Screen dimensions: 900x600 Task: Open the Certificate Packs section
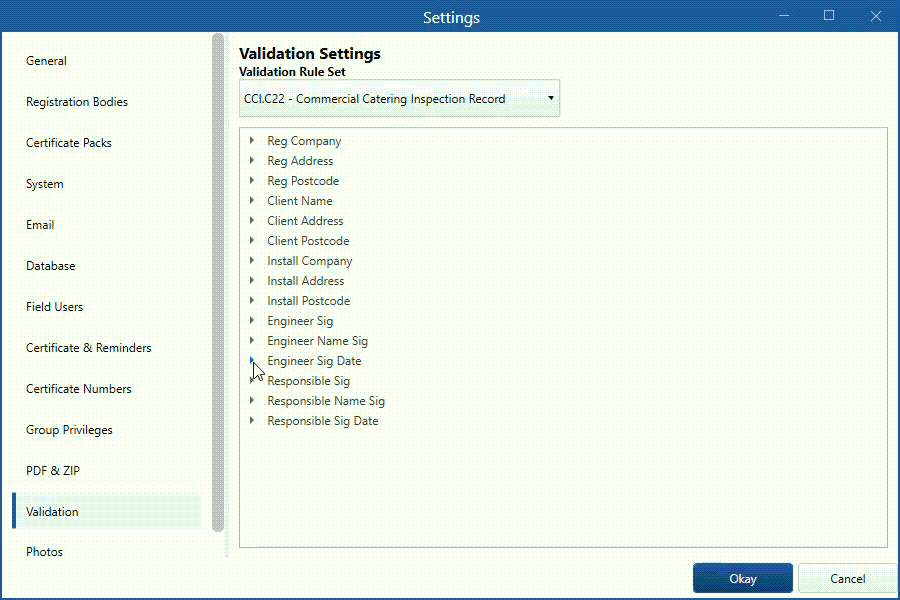69,143
